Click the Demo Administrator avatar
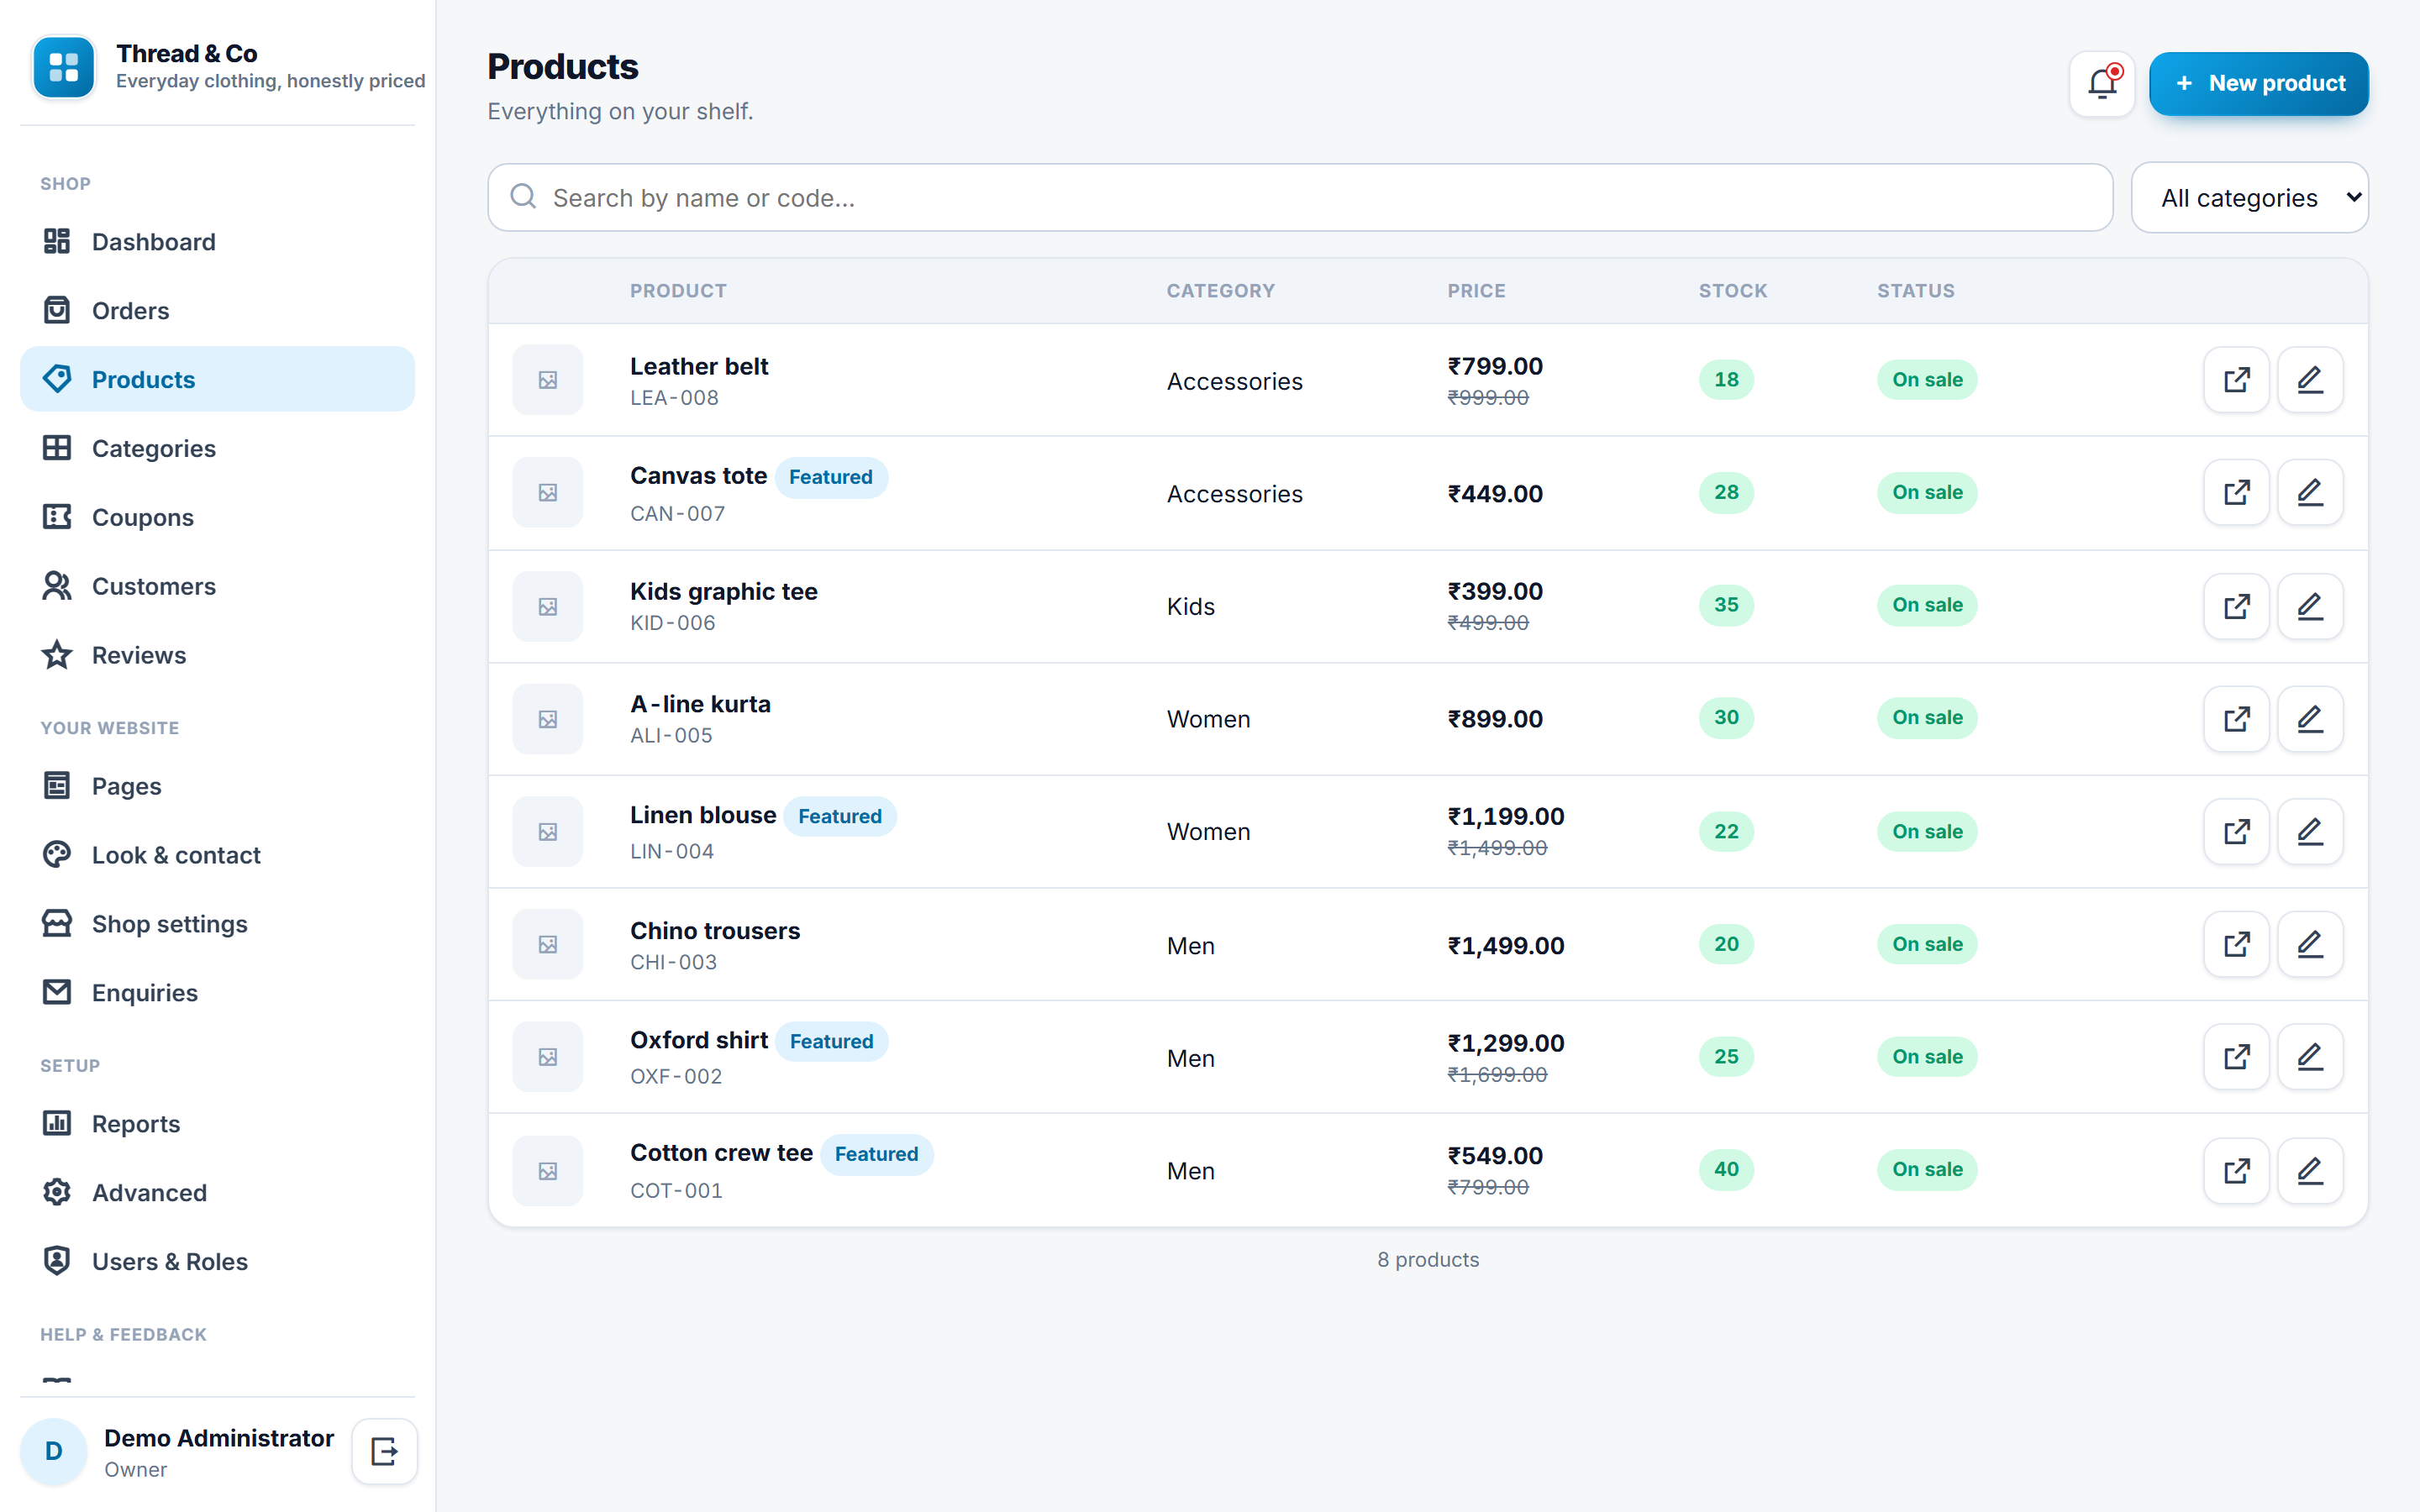Screen dimensions: 2420x1512 pos(54,1451)
